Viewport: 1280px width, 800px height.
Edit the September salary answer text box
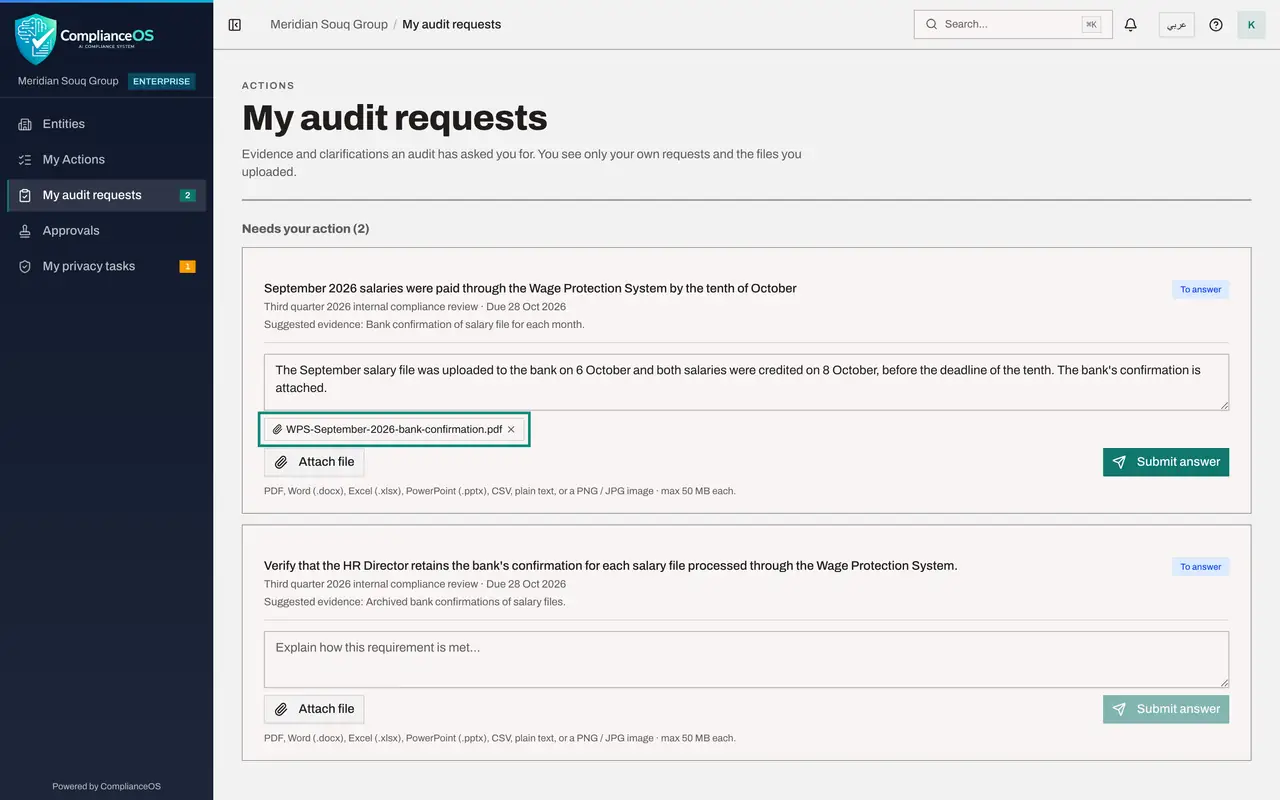746,381
